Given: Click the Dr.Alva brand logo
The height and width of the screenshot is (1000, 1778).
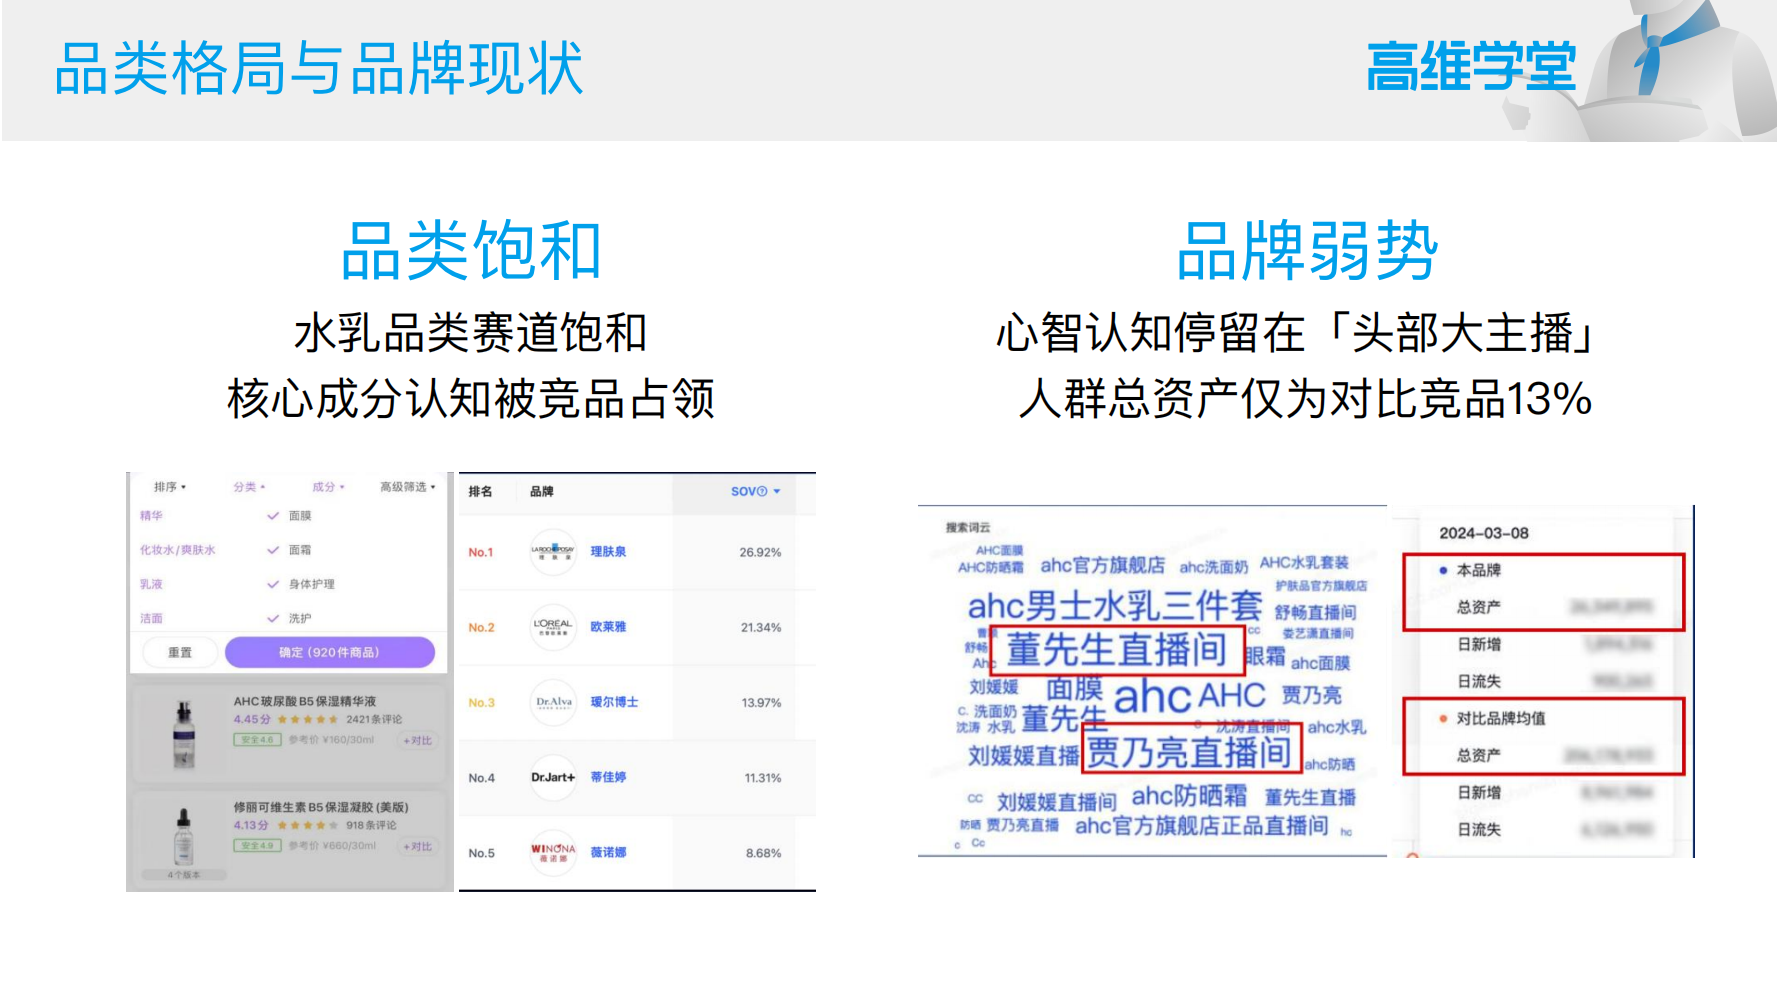Looking at the screenshot, I should coord(553,702).
